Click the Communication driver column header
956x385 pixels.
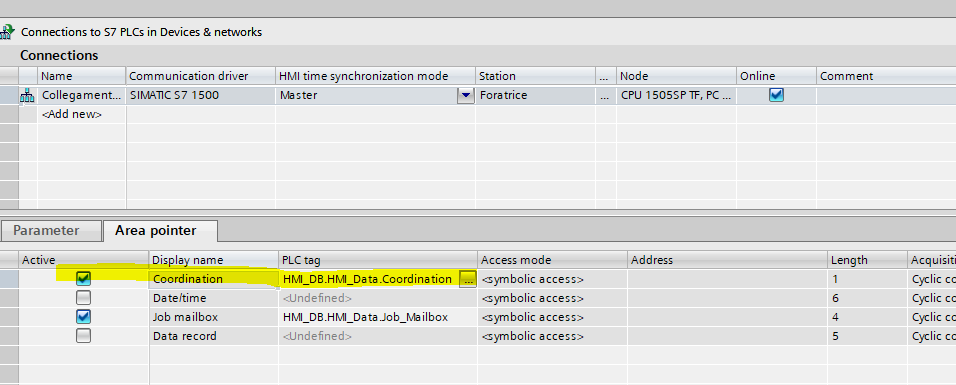pyautogui.click(x=201, y=76)
